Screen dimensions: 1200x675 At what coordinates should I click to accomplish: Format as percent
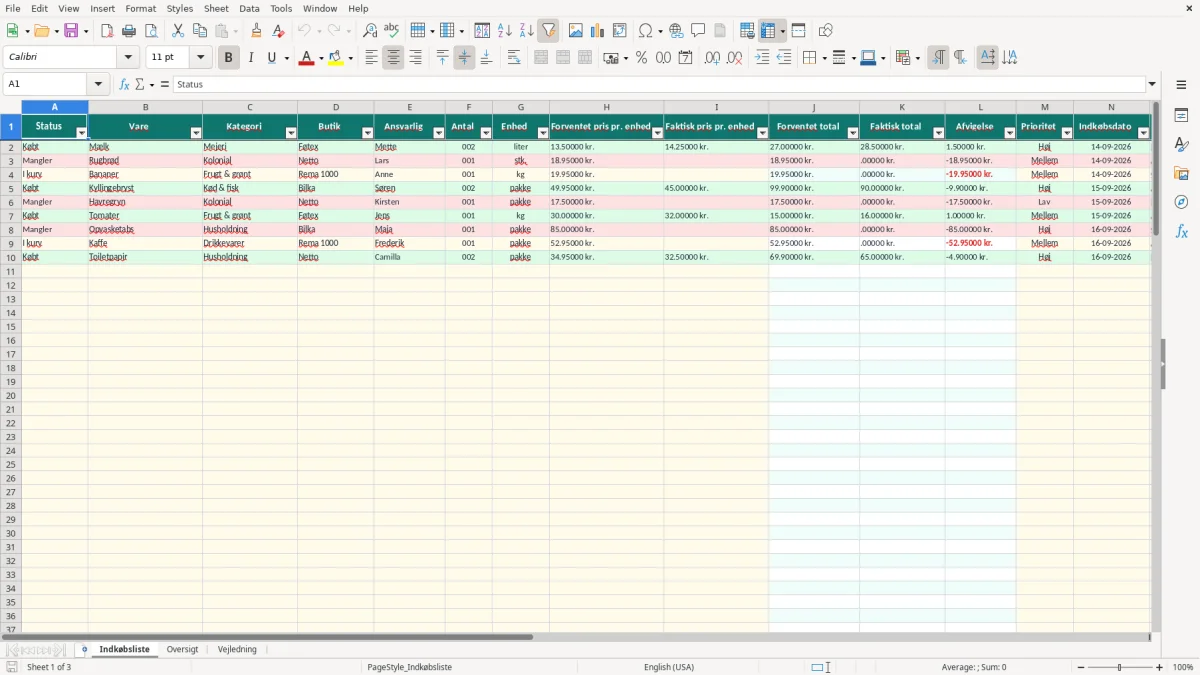coord(642,58)
